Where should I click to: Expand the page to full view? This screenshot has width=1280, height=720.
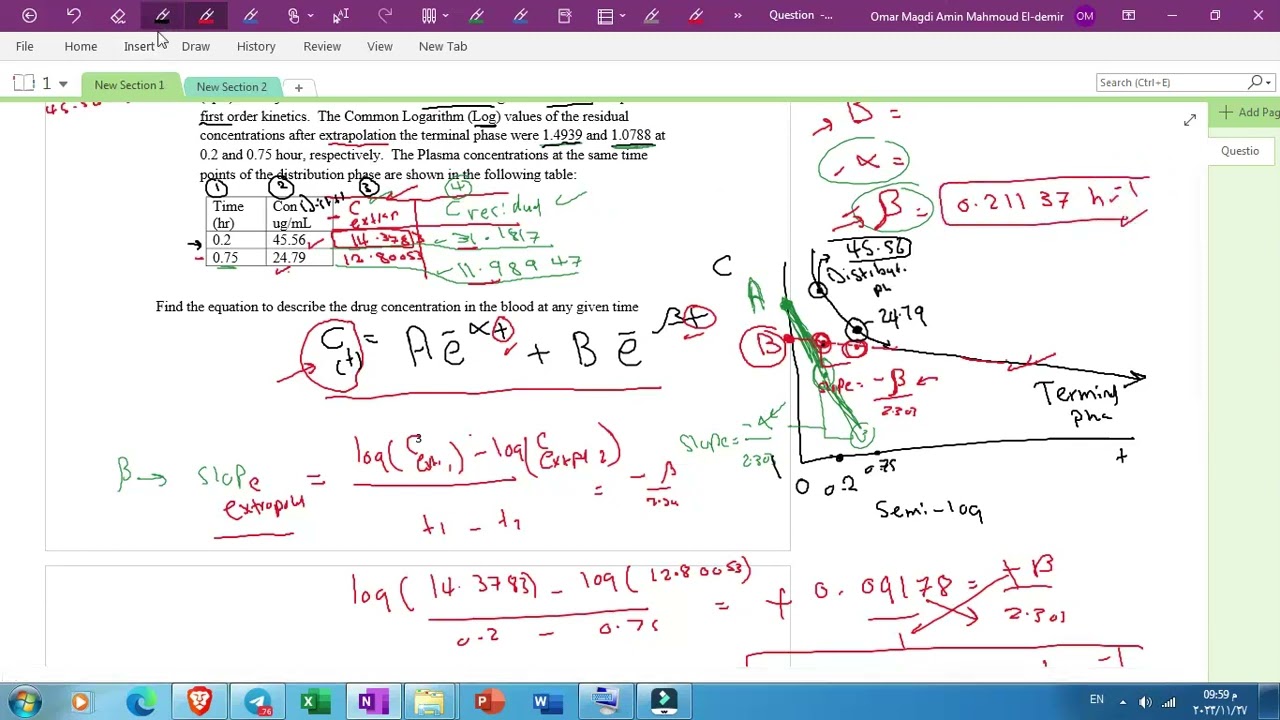(x=1190, y=120)
